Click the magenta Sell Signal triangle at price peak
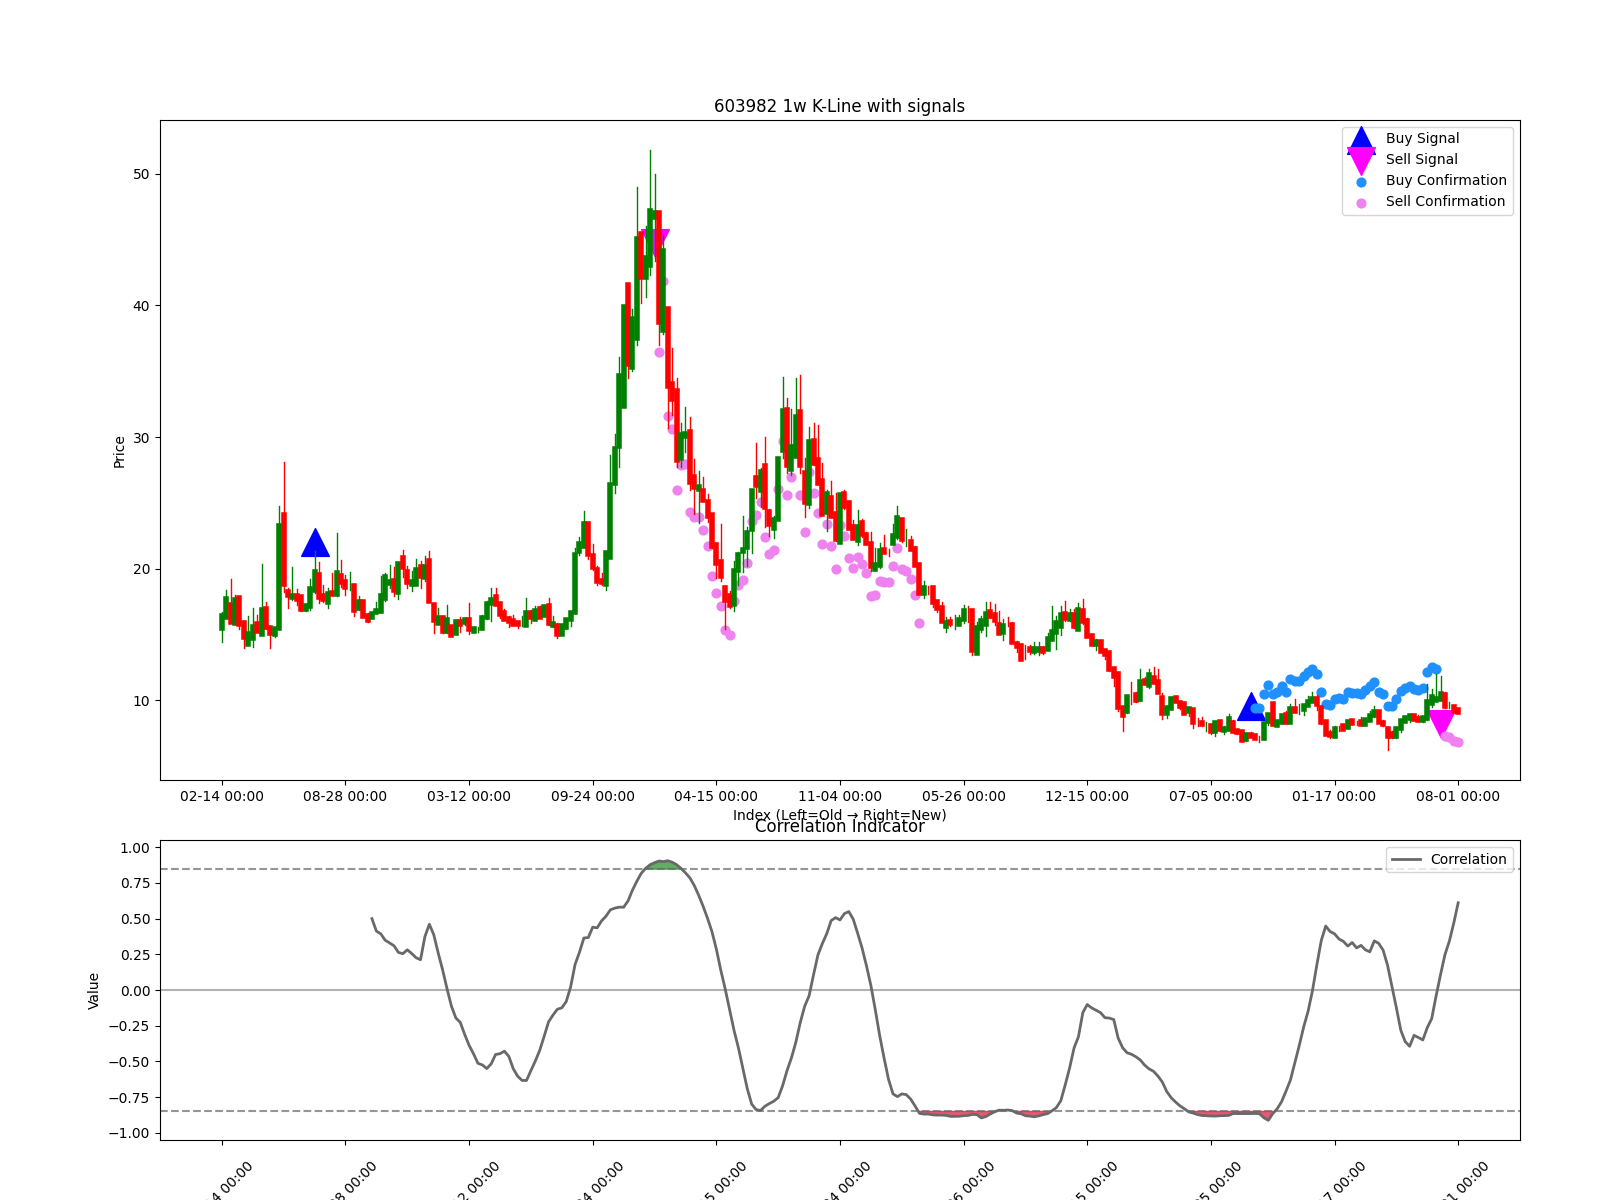1600x1200 pixels. (654, 241)
